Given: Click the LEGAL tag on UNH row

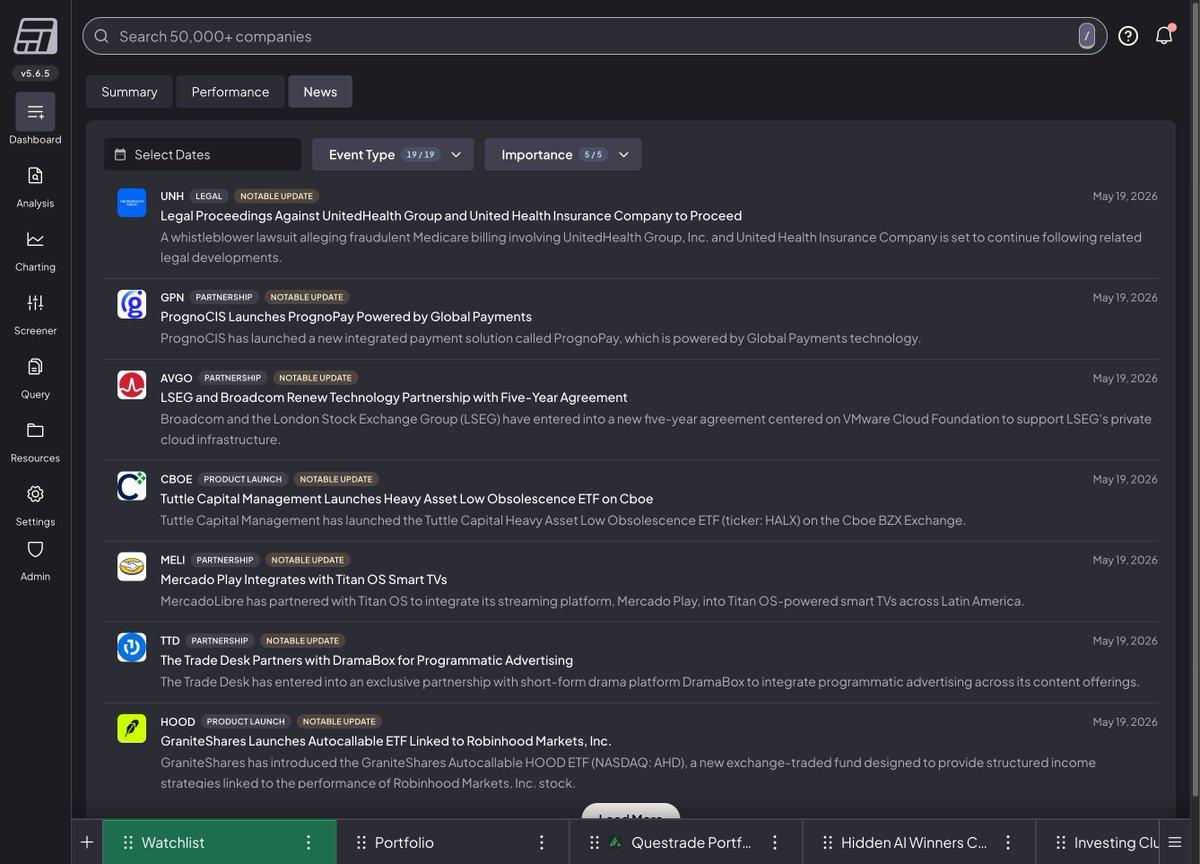Looking at the screenshot, I should point(209,196).
